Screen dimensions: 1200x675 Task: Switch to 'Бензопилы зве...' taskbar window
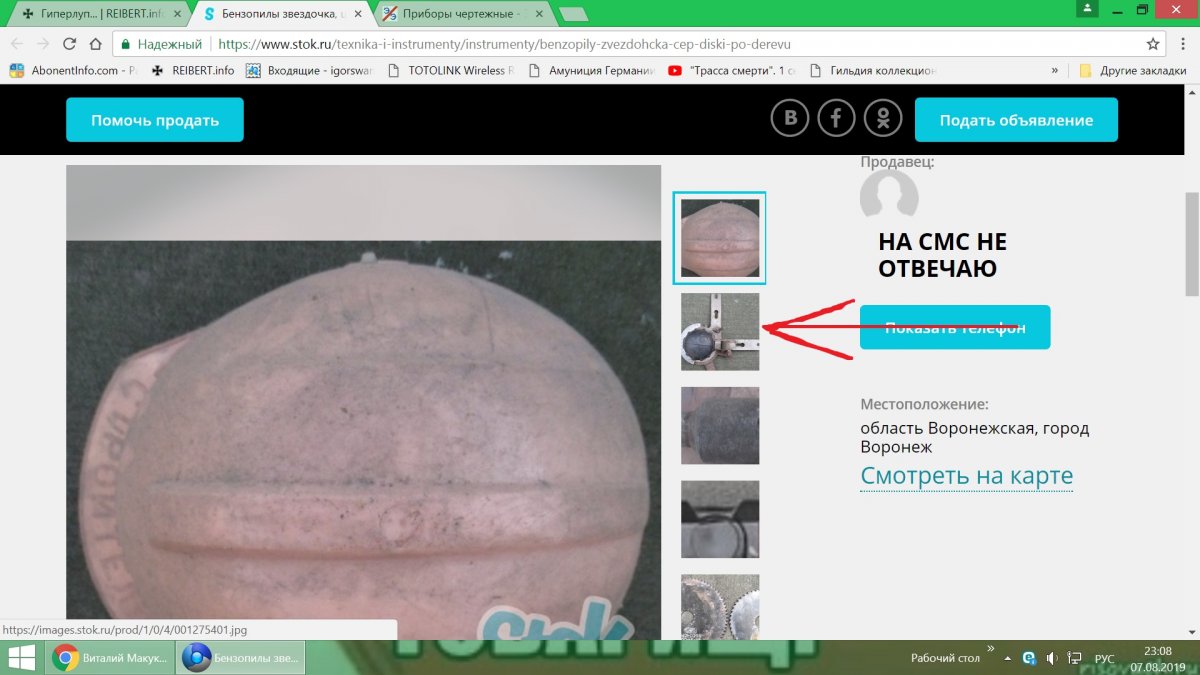click(x=241, y=657)
